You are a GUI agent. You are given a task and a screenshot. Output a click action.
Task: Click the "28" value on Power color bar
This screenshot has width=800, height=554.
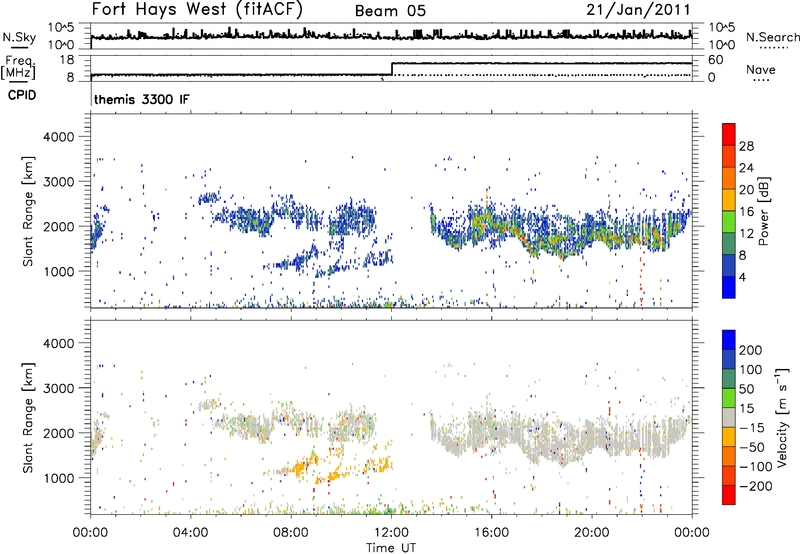tap(746, 146)
